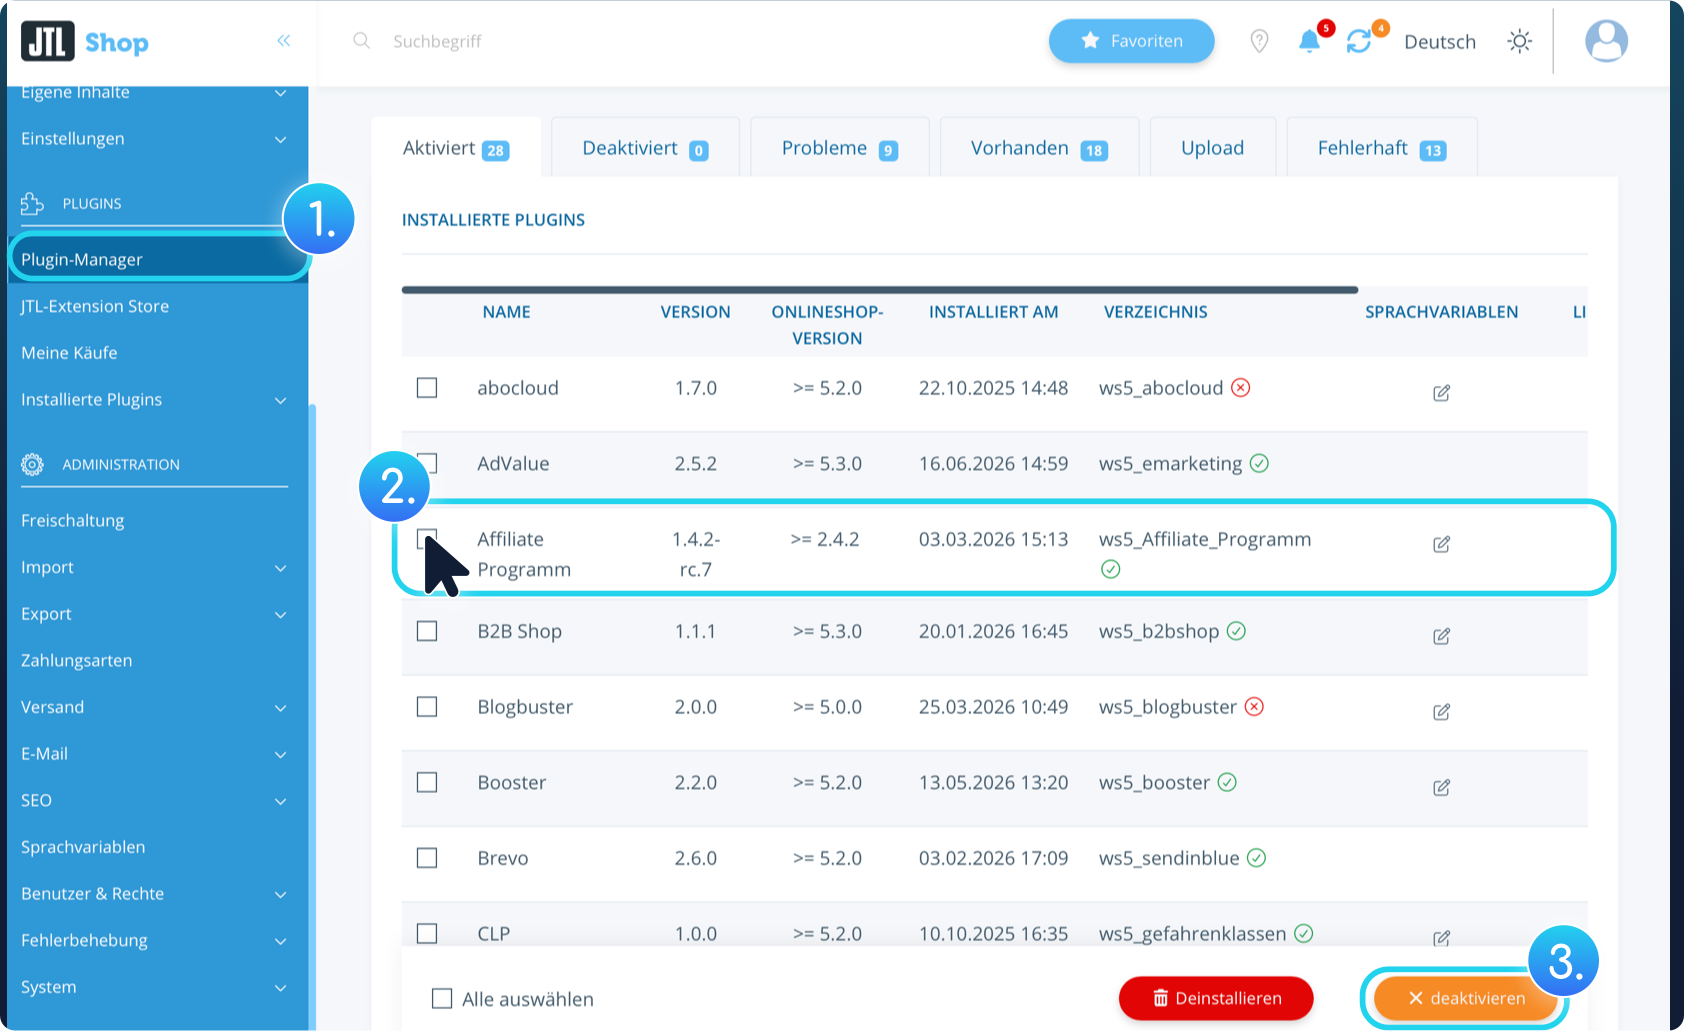The height and width of the screenshot is (1031, 1684).
Task: Edit language variables for Booster
Action: (1441, 787)
